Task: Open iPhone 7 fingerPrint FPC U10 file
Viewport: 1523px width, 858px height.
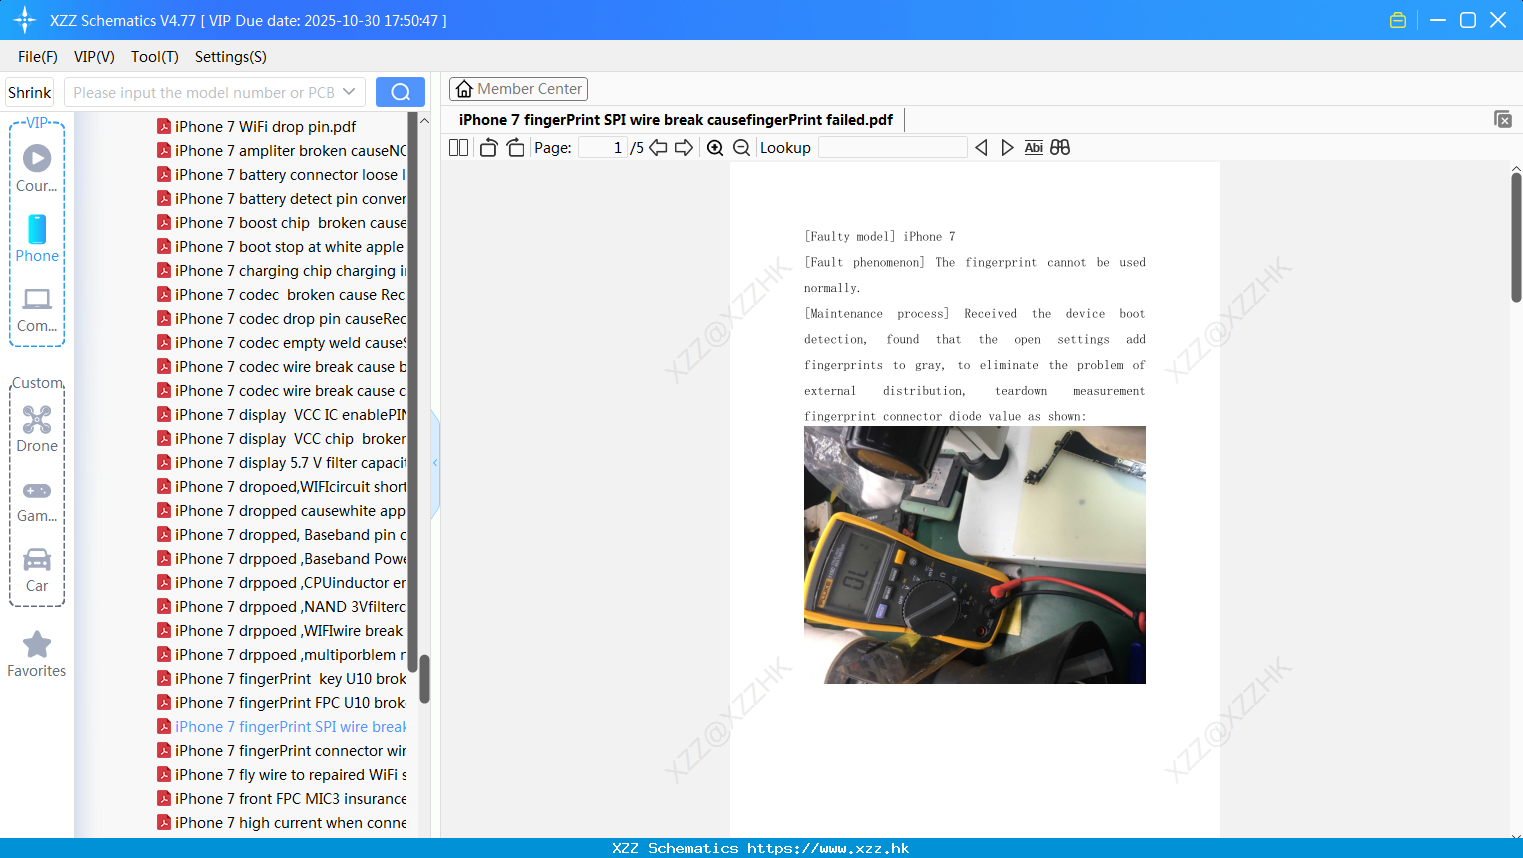Action: (x=291, y=702)
